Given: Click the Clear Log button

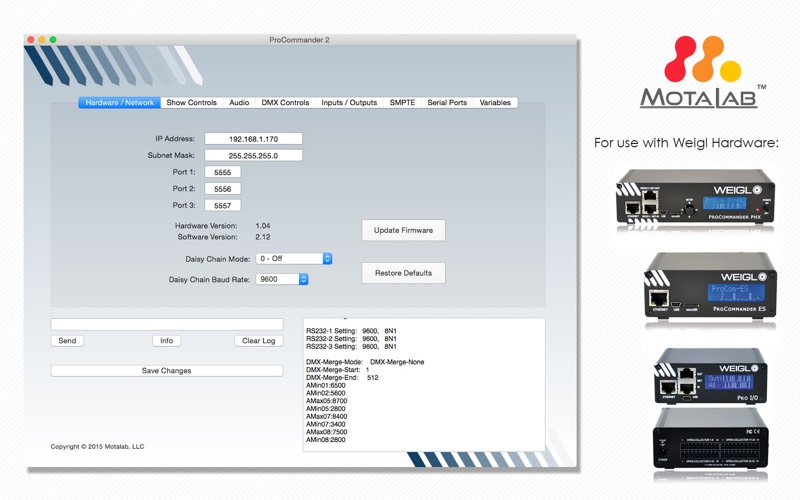Looking at the screenshot, I should point(259,341).
